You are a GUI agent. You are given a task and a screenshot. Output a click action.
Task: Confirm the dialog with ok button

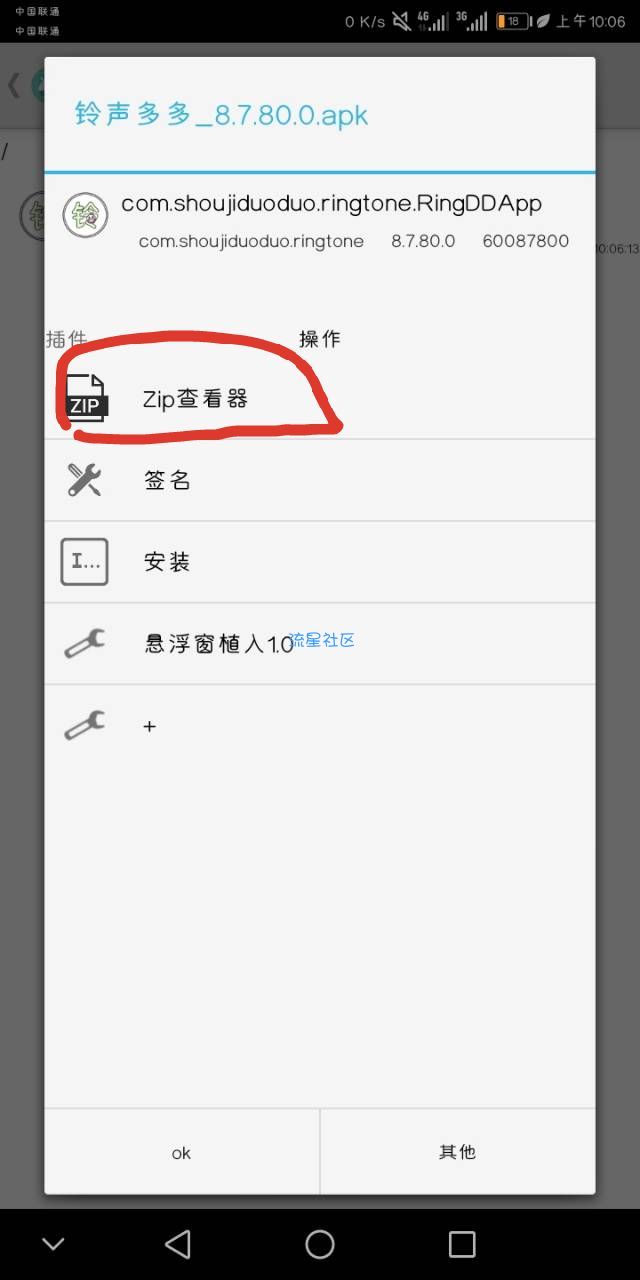coord(182,1152)
